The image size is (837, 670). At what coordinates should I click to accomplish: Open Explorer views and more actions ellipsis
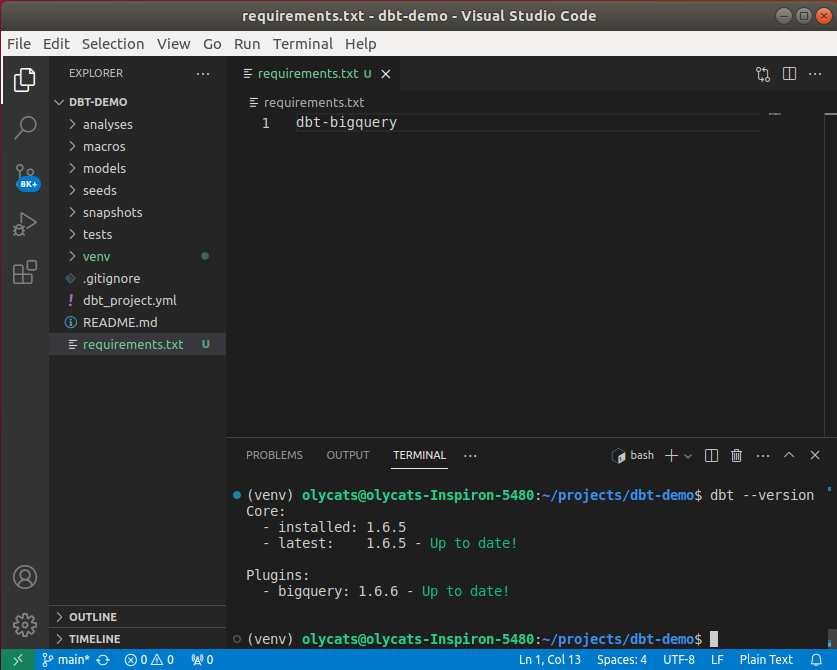[203, 74]
